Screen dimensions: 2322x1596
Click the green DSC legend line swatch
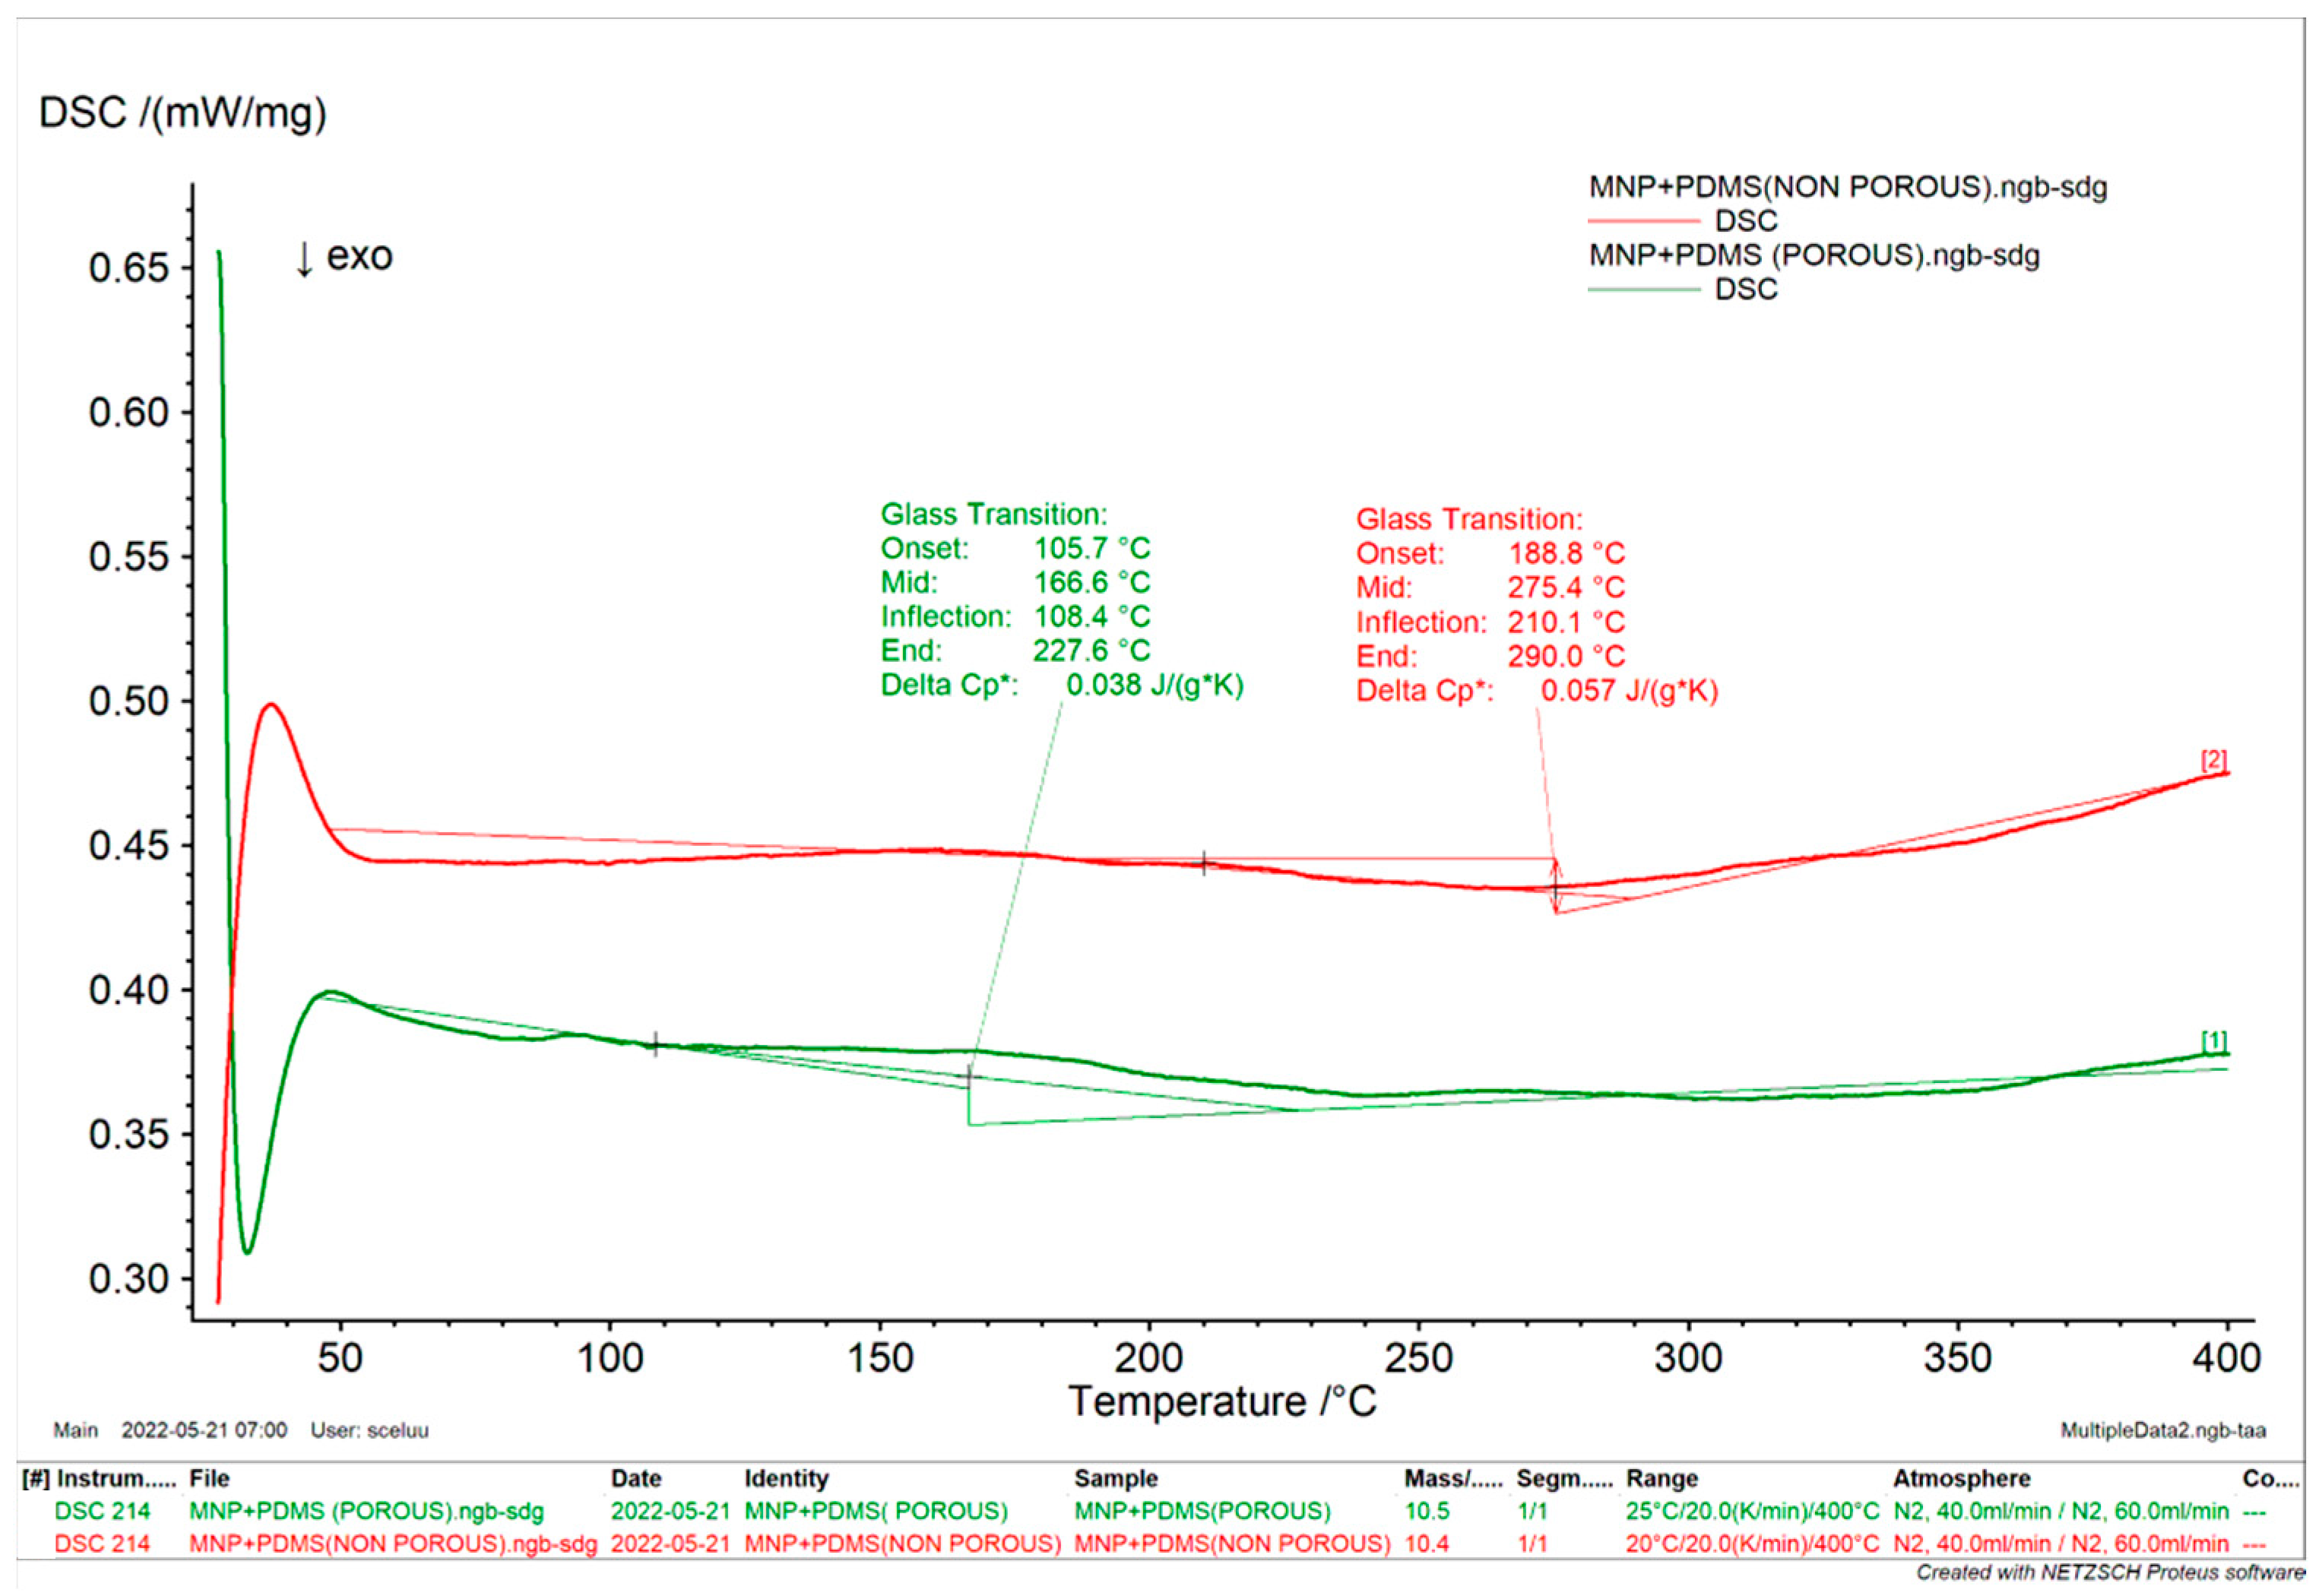[1643, 290]
